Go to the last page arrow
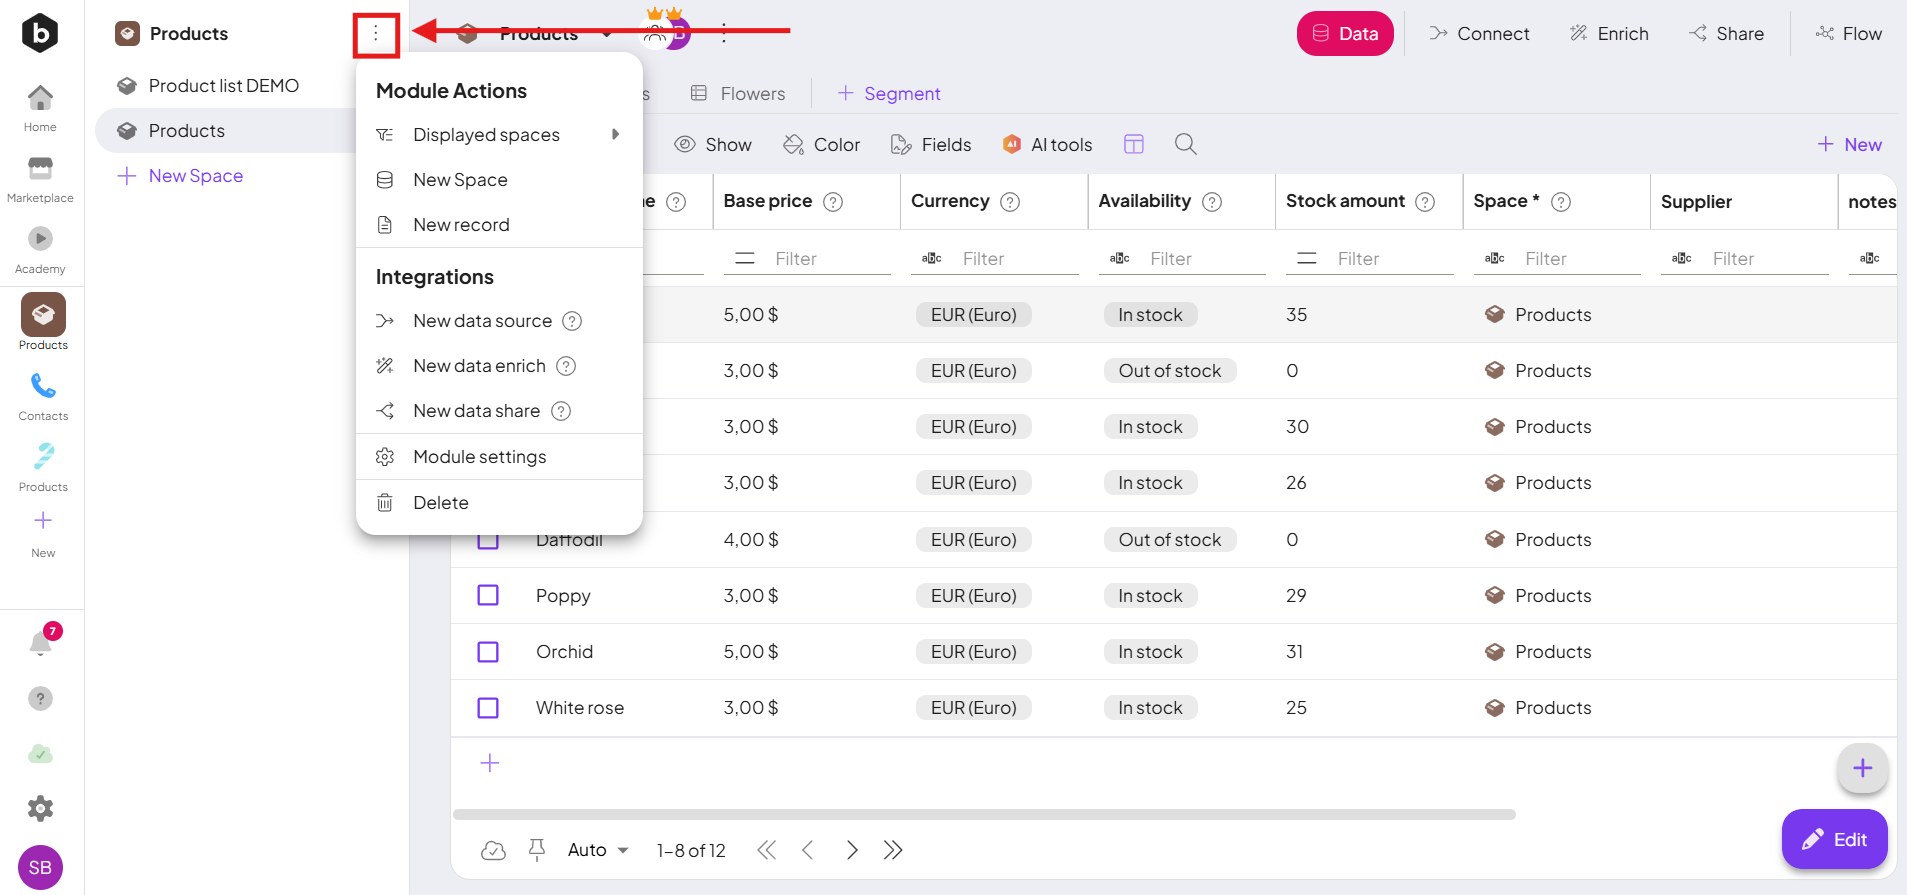 click(893, 850)
